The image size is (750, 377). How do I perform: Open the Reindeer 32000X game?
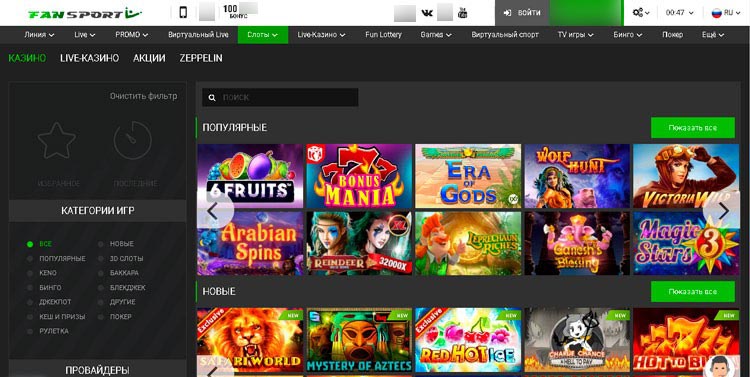point(359,243)
